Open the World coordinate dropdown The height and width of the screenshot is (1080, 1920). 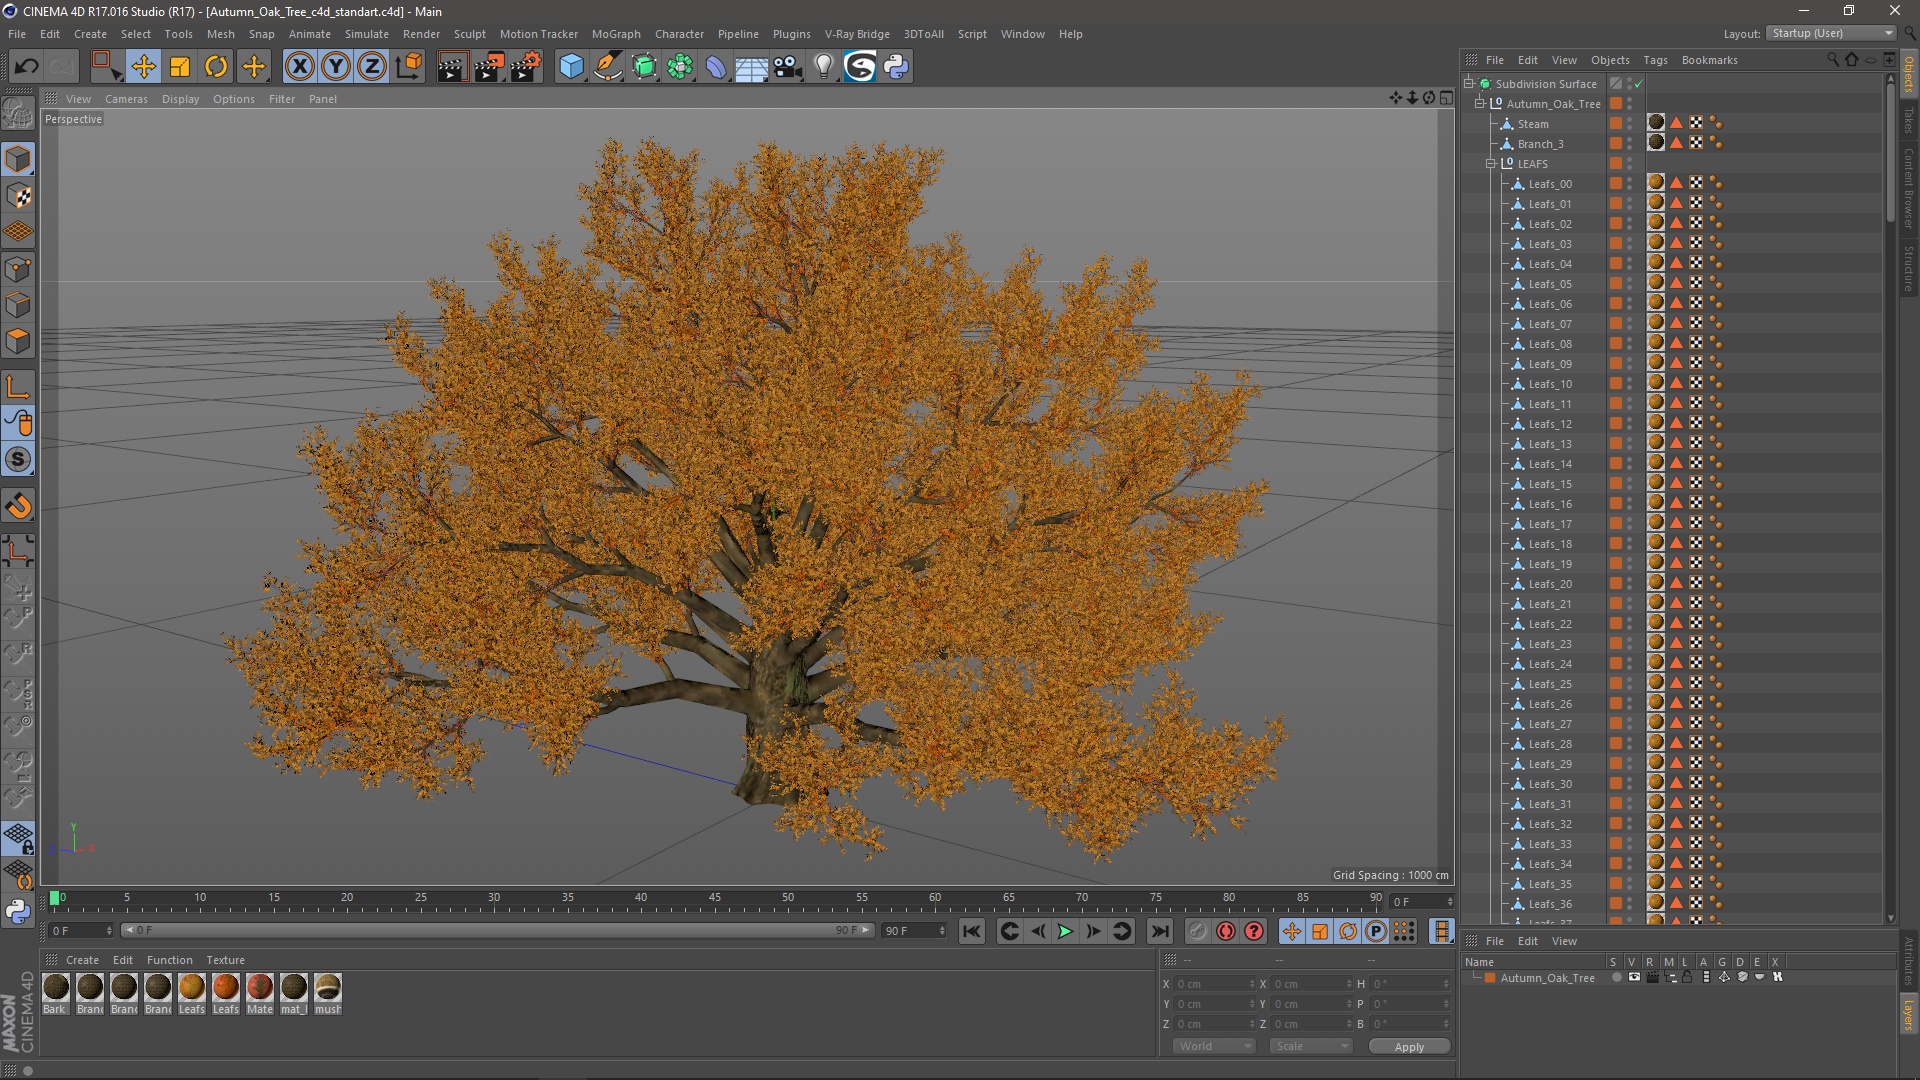(x=1214, y=1046)
